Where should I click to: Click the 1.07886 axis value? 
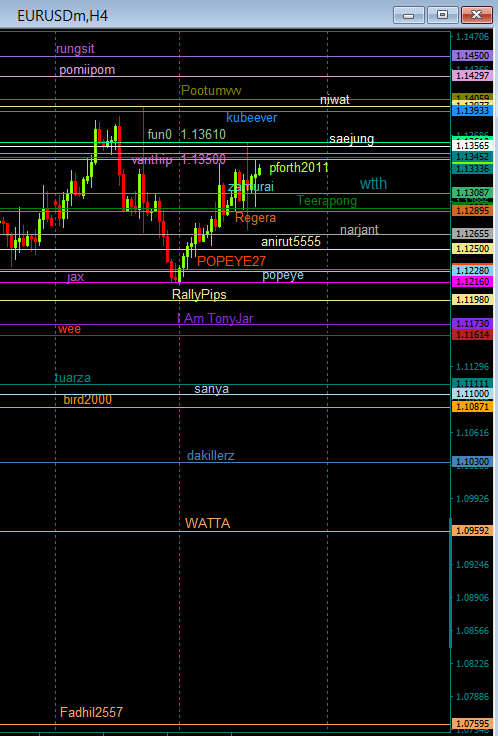473,697
